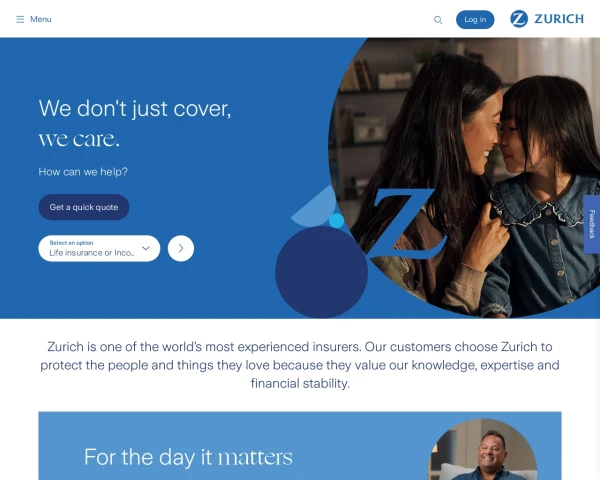
Task: Open the Select an option dropdown
Action: [x=99, y=248]
